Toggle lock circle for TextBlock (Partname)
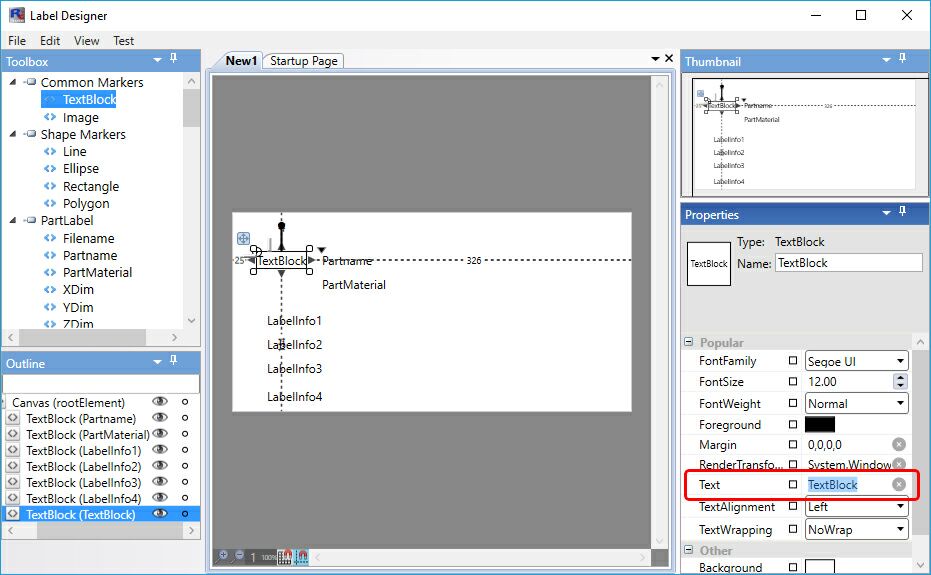 [x=185, y=418]
